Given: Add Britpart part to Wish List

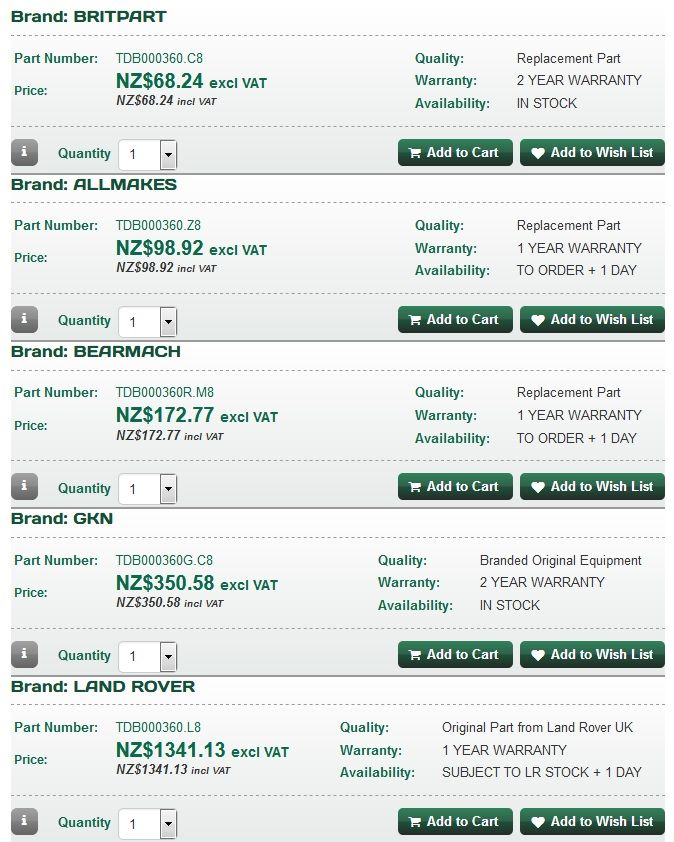Looking at the screenshot, I should (592, 153).
